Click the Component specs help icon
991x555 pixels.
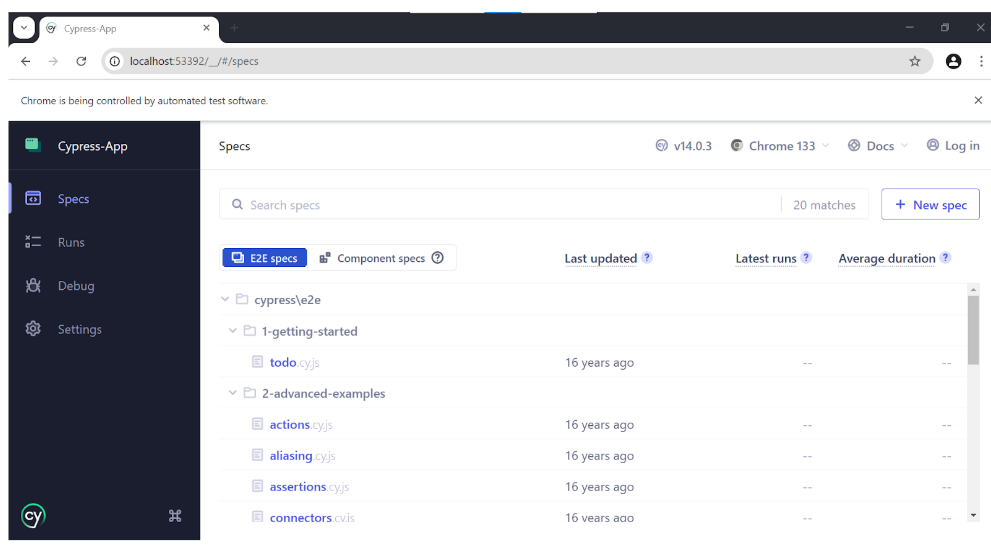(437, 258)
